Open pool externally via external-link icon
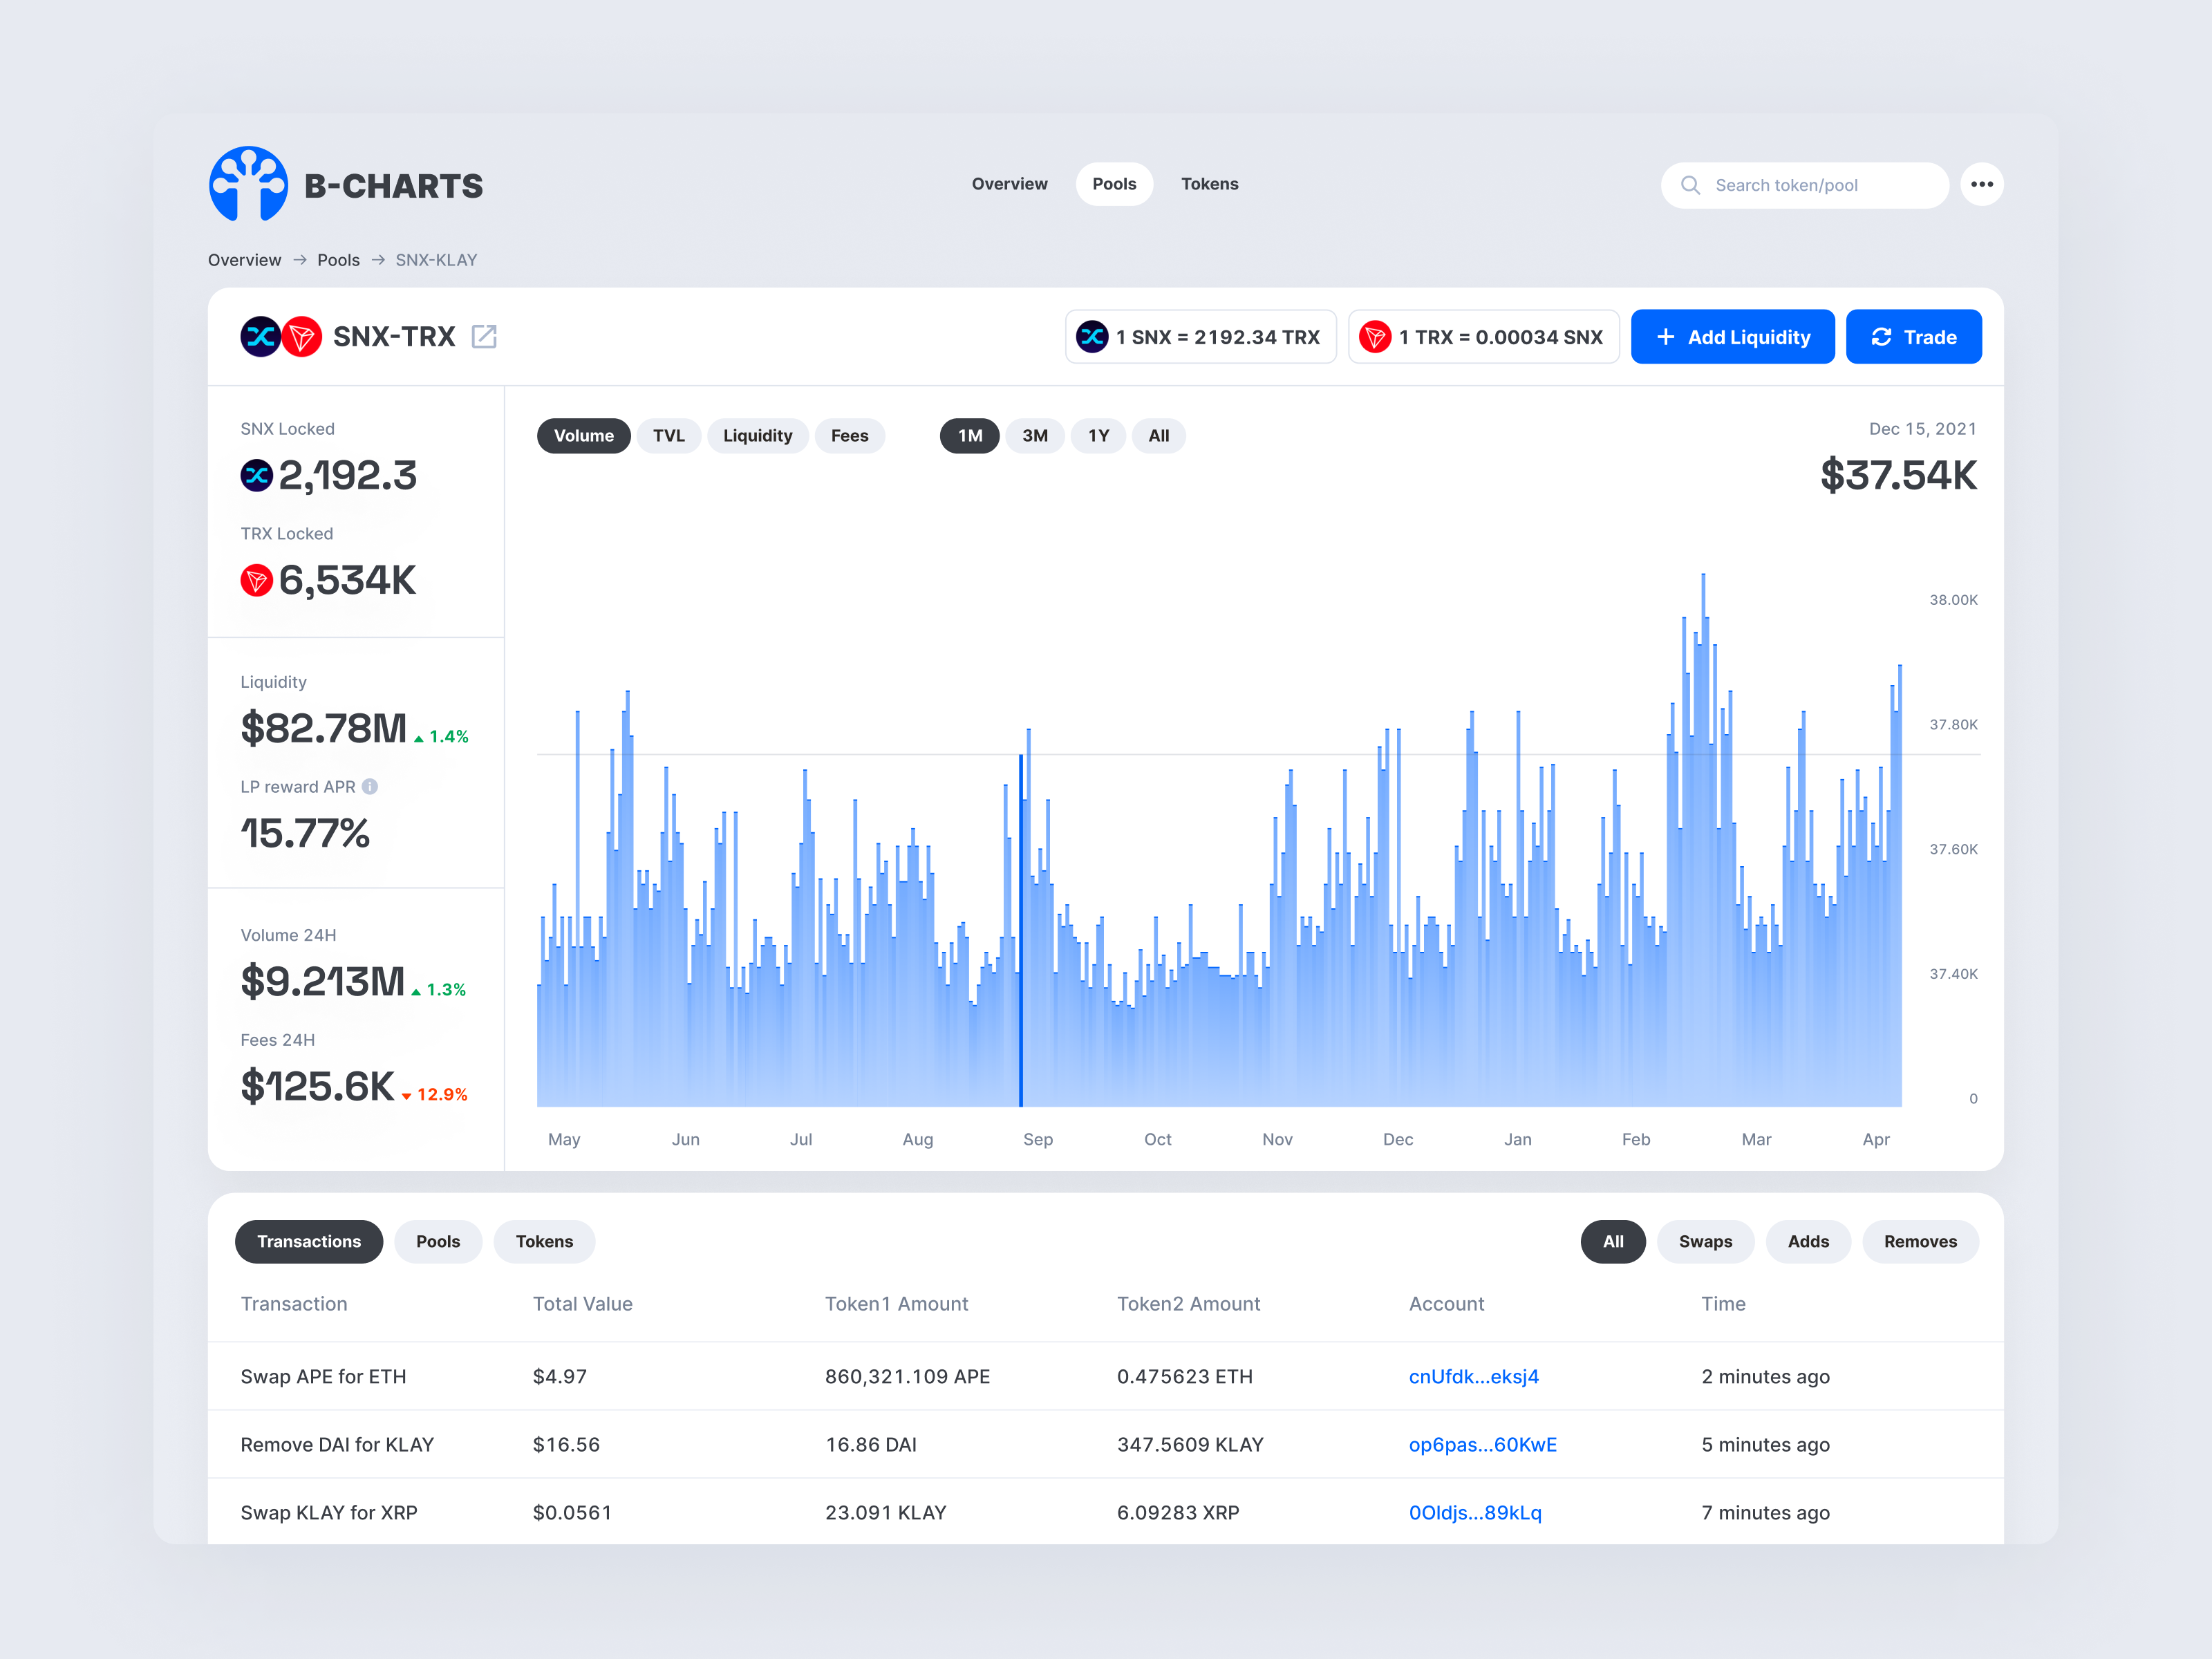This screenshot has width=2212, height=1659. coord(486,337)
